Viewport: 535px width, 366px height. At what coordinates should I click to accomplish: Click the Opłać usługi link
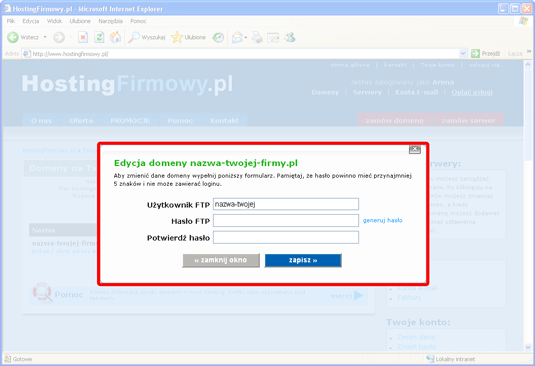[x=472, y=92]
